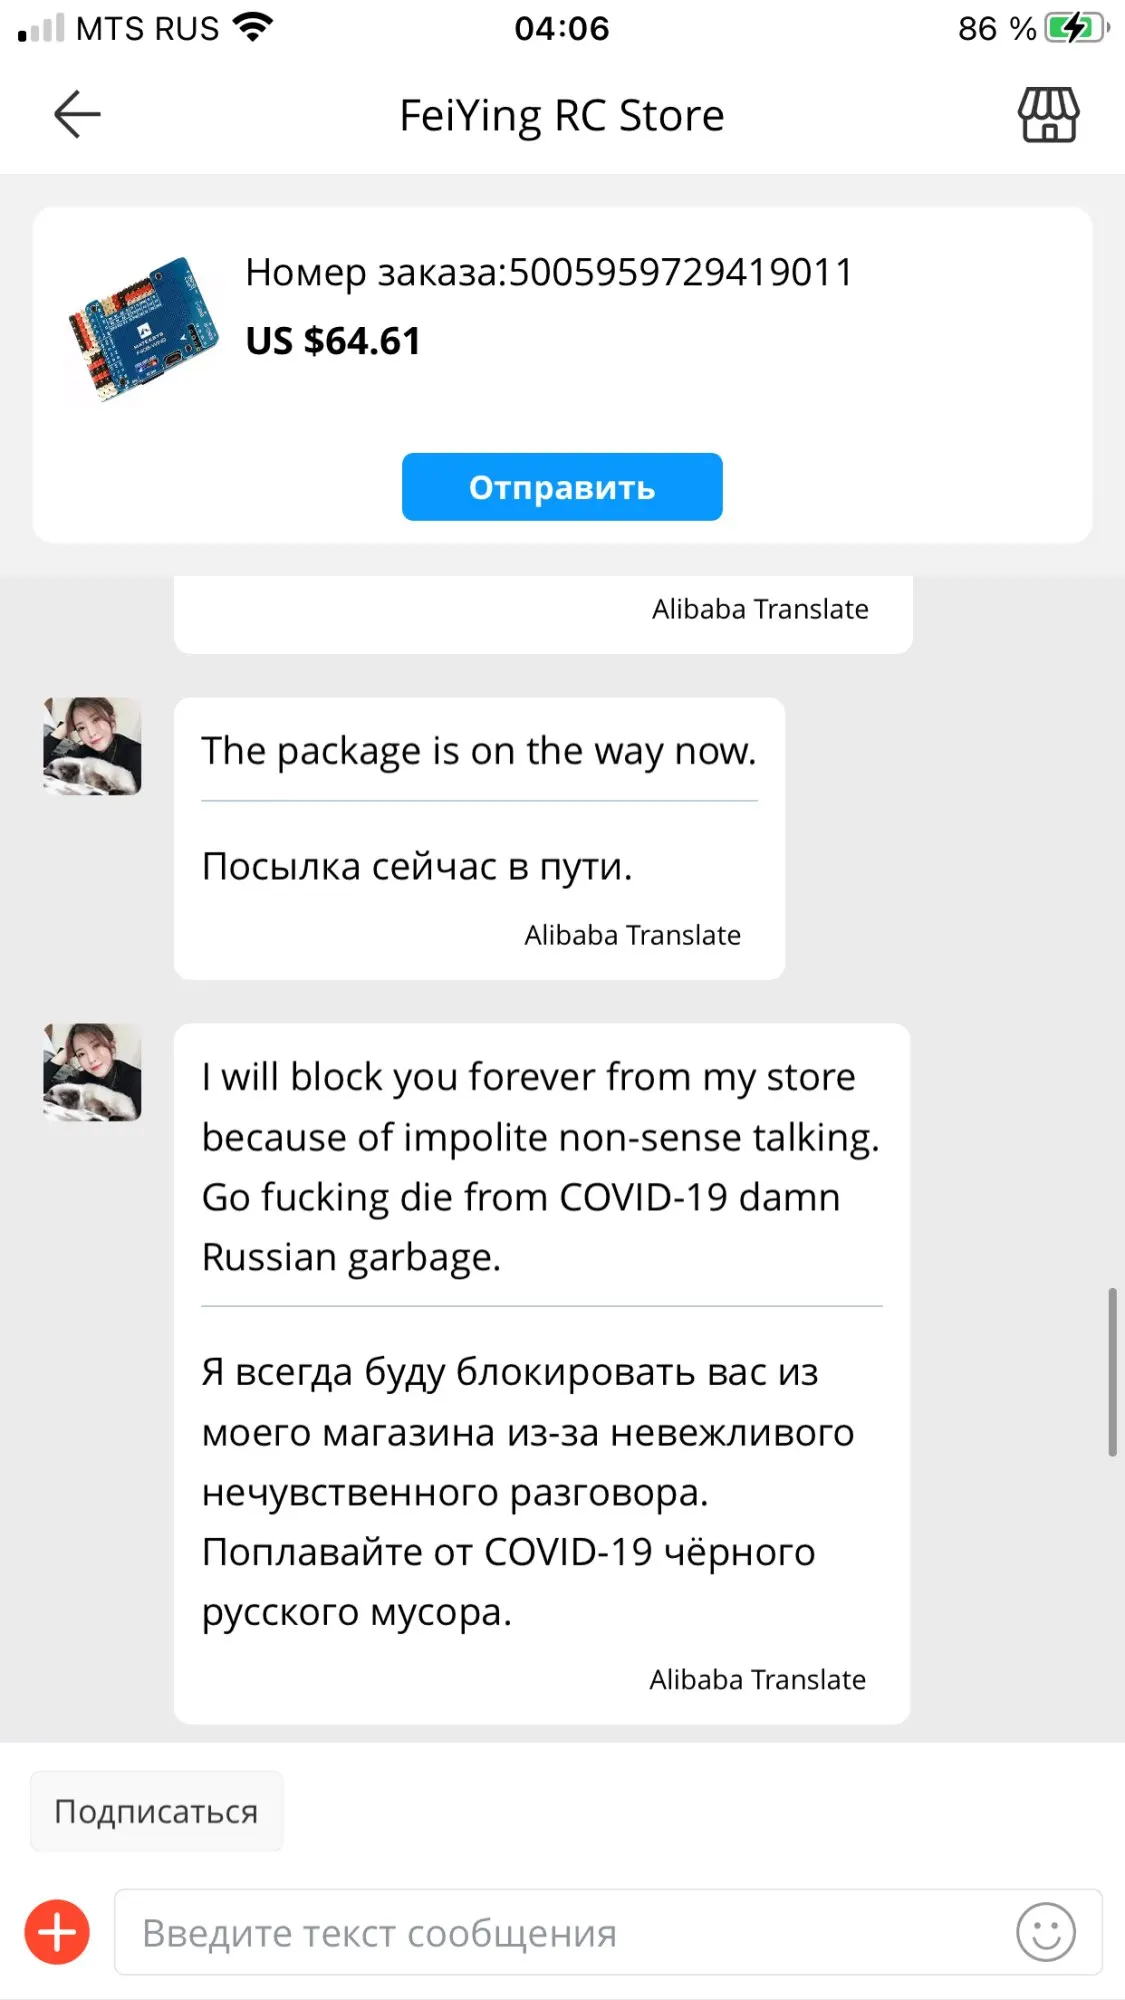Tap the US $64.61 order price
The height and width of the screenshot is (2000, 1125).
[x=333, y=341]
